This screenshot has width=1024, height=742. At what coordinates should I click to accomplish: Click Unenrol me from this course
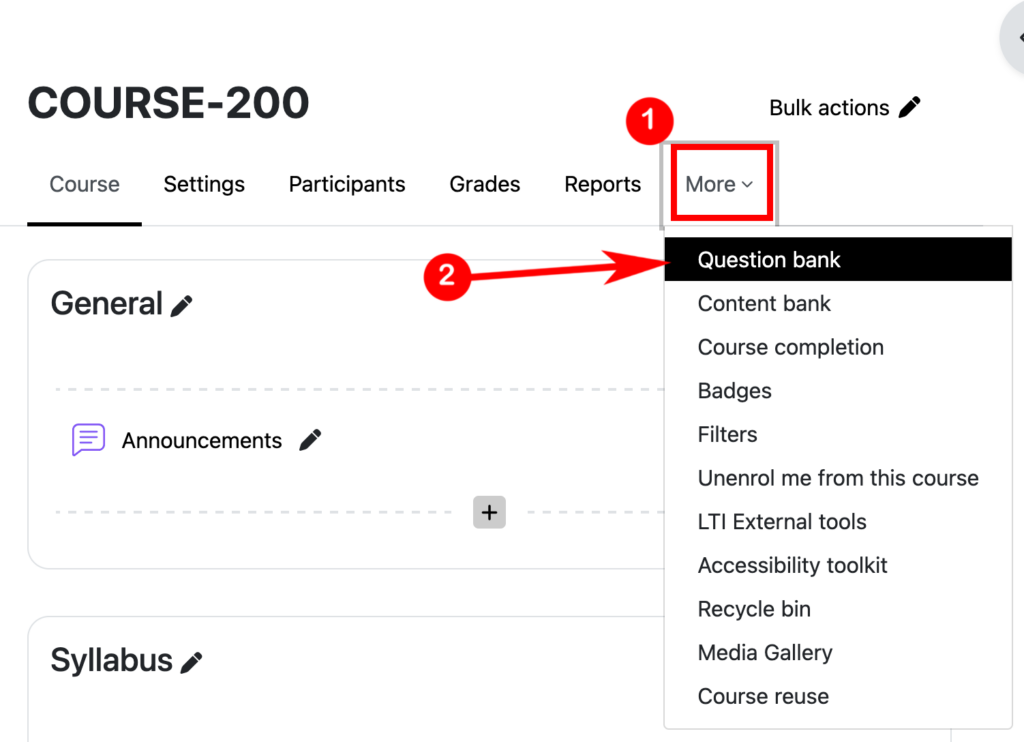tap(837, 478)
